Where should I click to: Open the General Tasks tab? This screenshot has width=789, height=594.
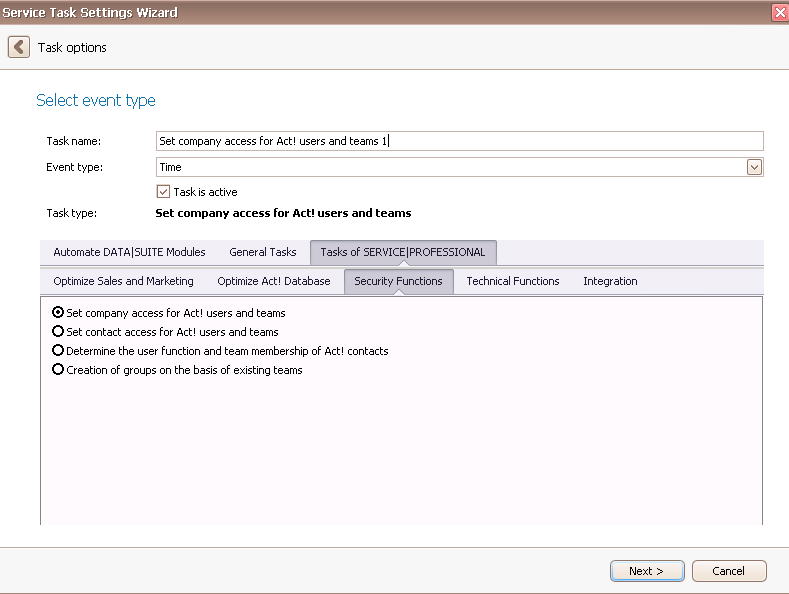[263, 252]
